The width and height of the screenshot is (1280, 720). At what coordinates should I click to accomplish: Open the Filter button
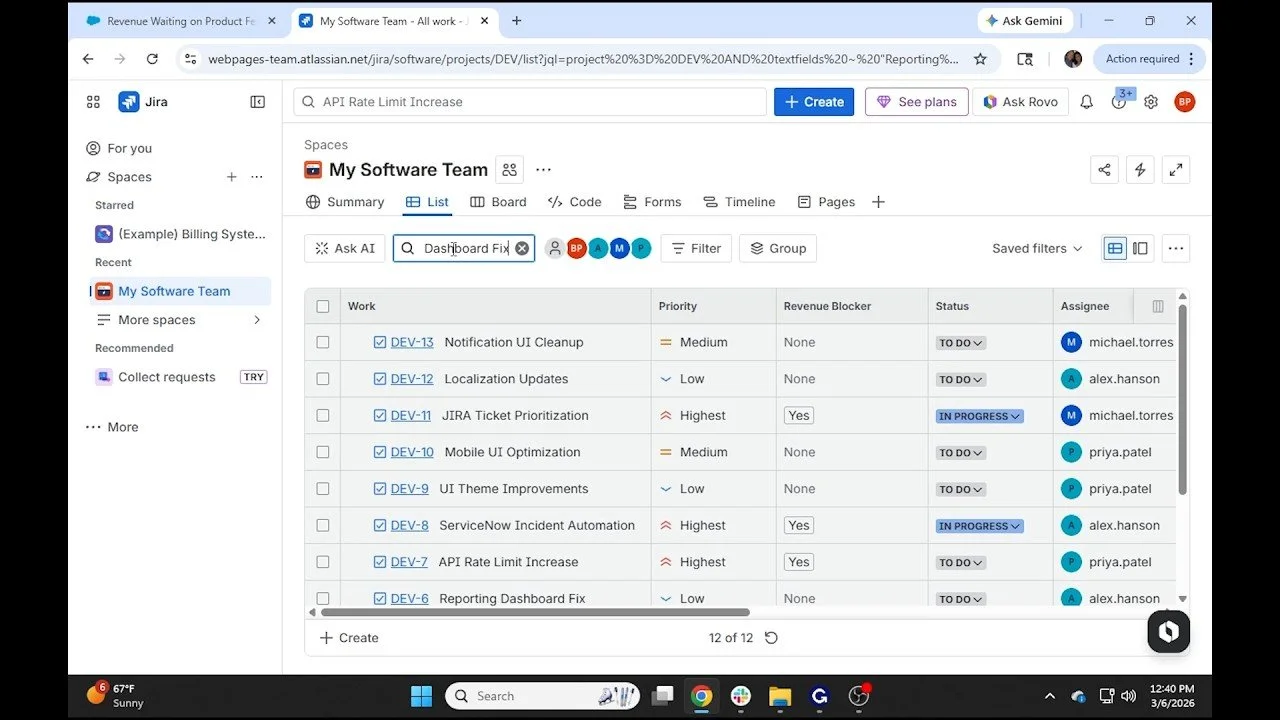tap(696, 248)
